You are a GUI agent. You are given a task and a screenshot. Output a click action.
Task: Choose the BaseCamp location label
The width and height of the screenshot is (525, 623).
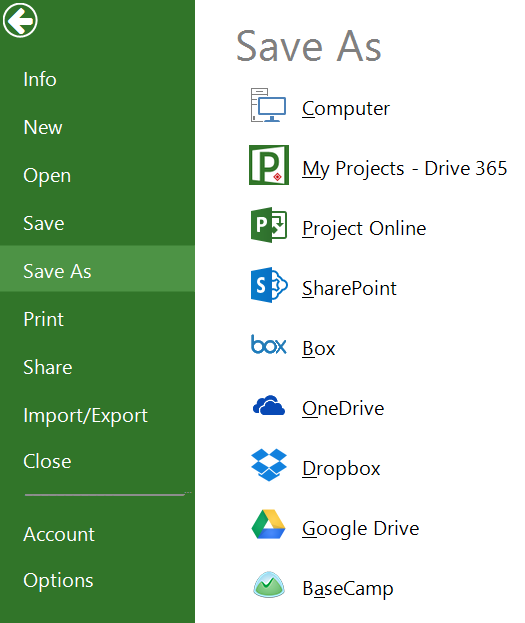click(x=348, y=589)
